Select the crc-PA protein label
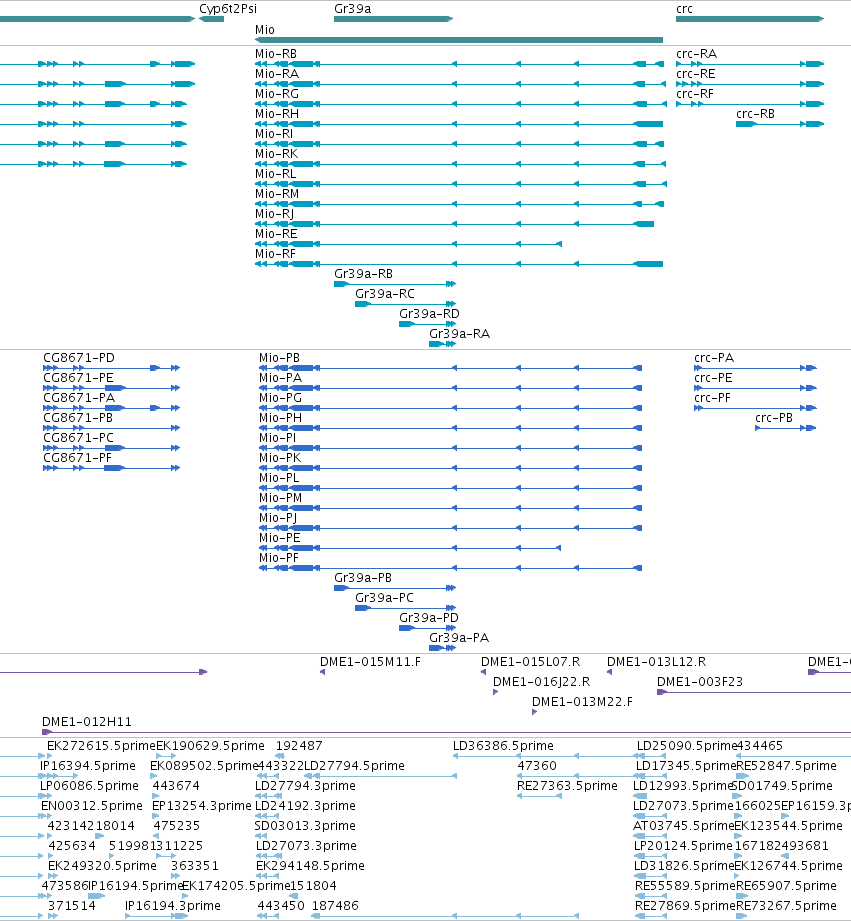The width and height of the screenshot is (851, 921). tap(714, 358)
